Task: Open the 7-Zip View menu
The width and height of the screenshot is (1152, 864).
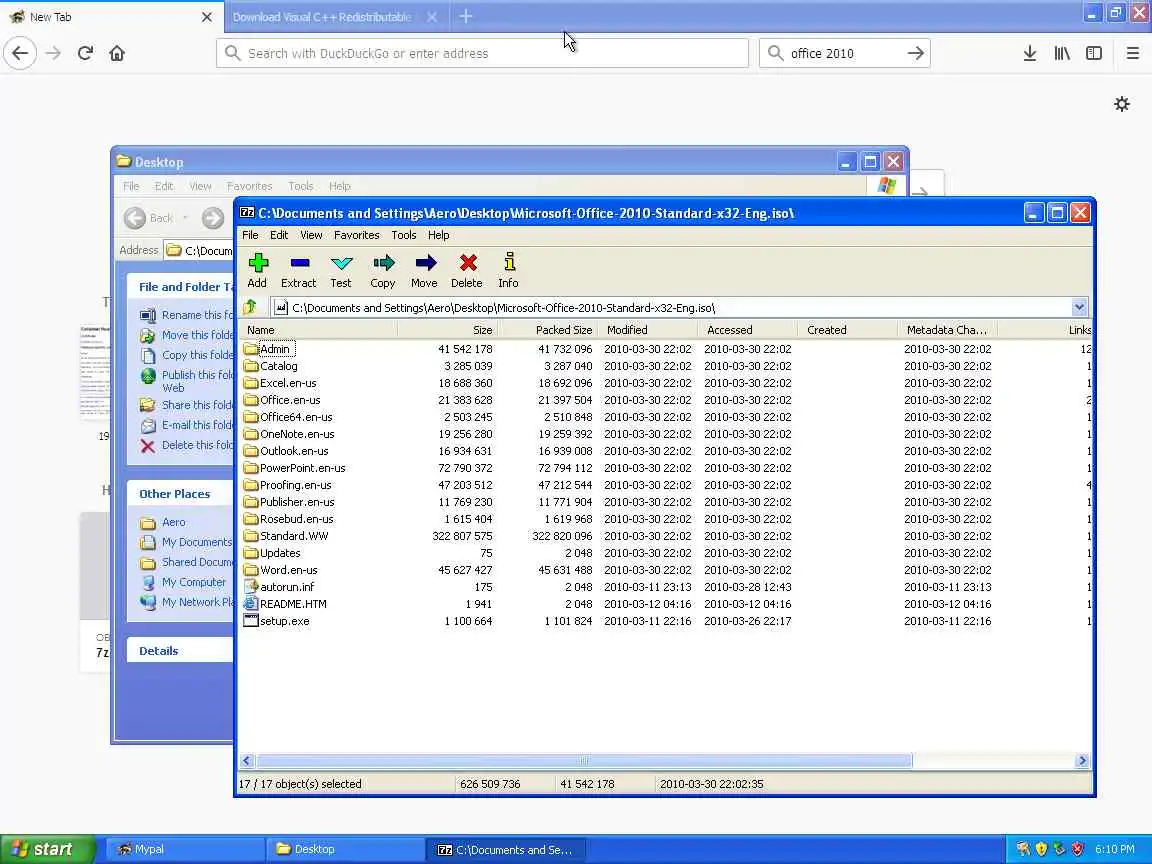Action: 311,235
